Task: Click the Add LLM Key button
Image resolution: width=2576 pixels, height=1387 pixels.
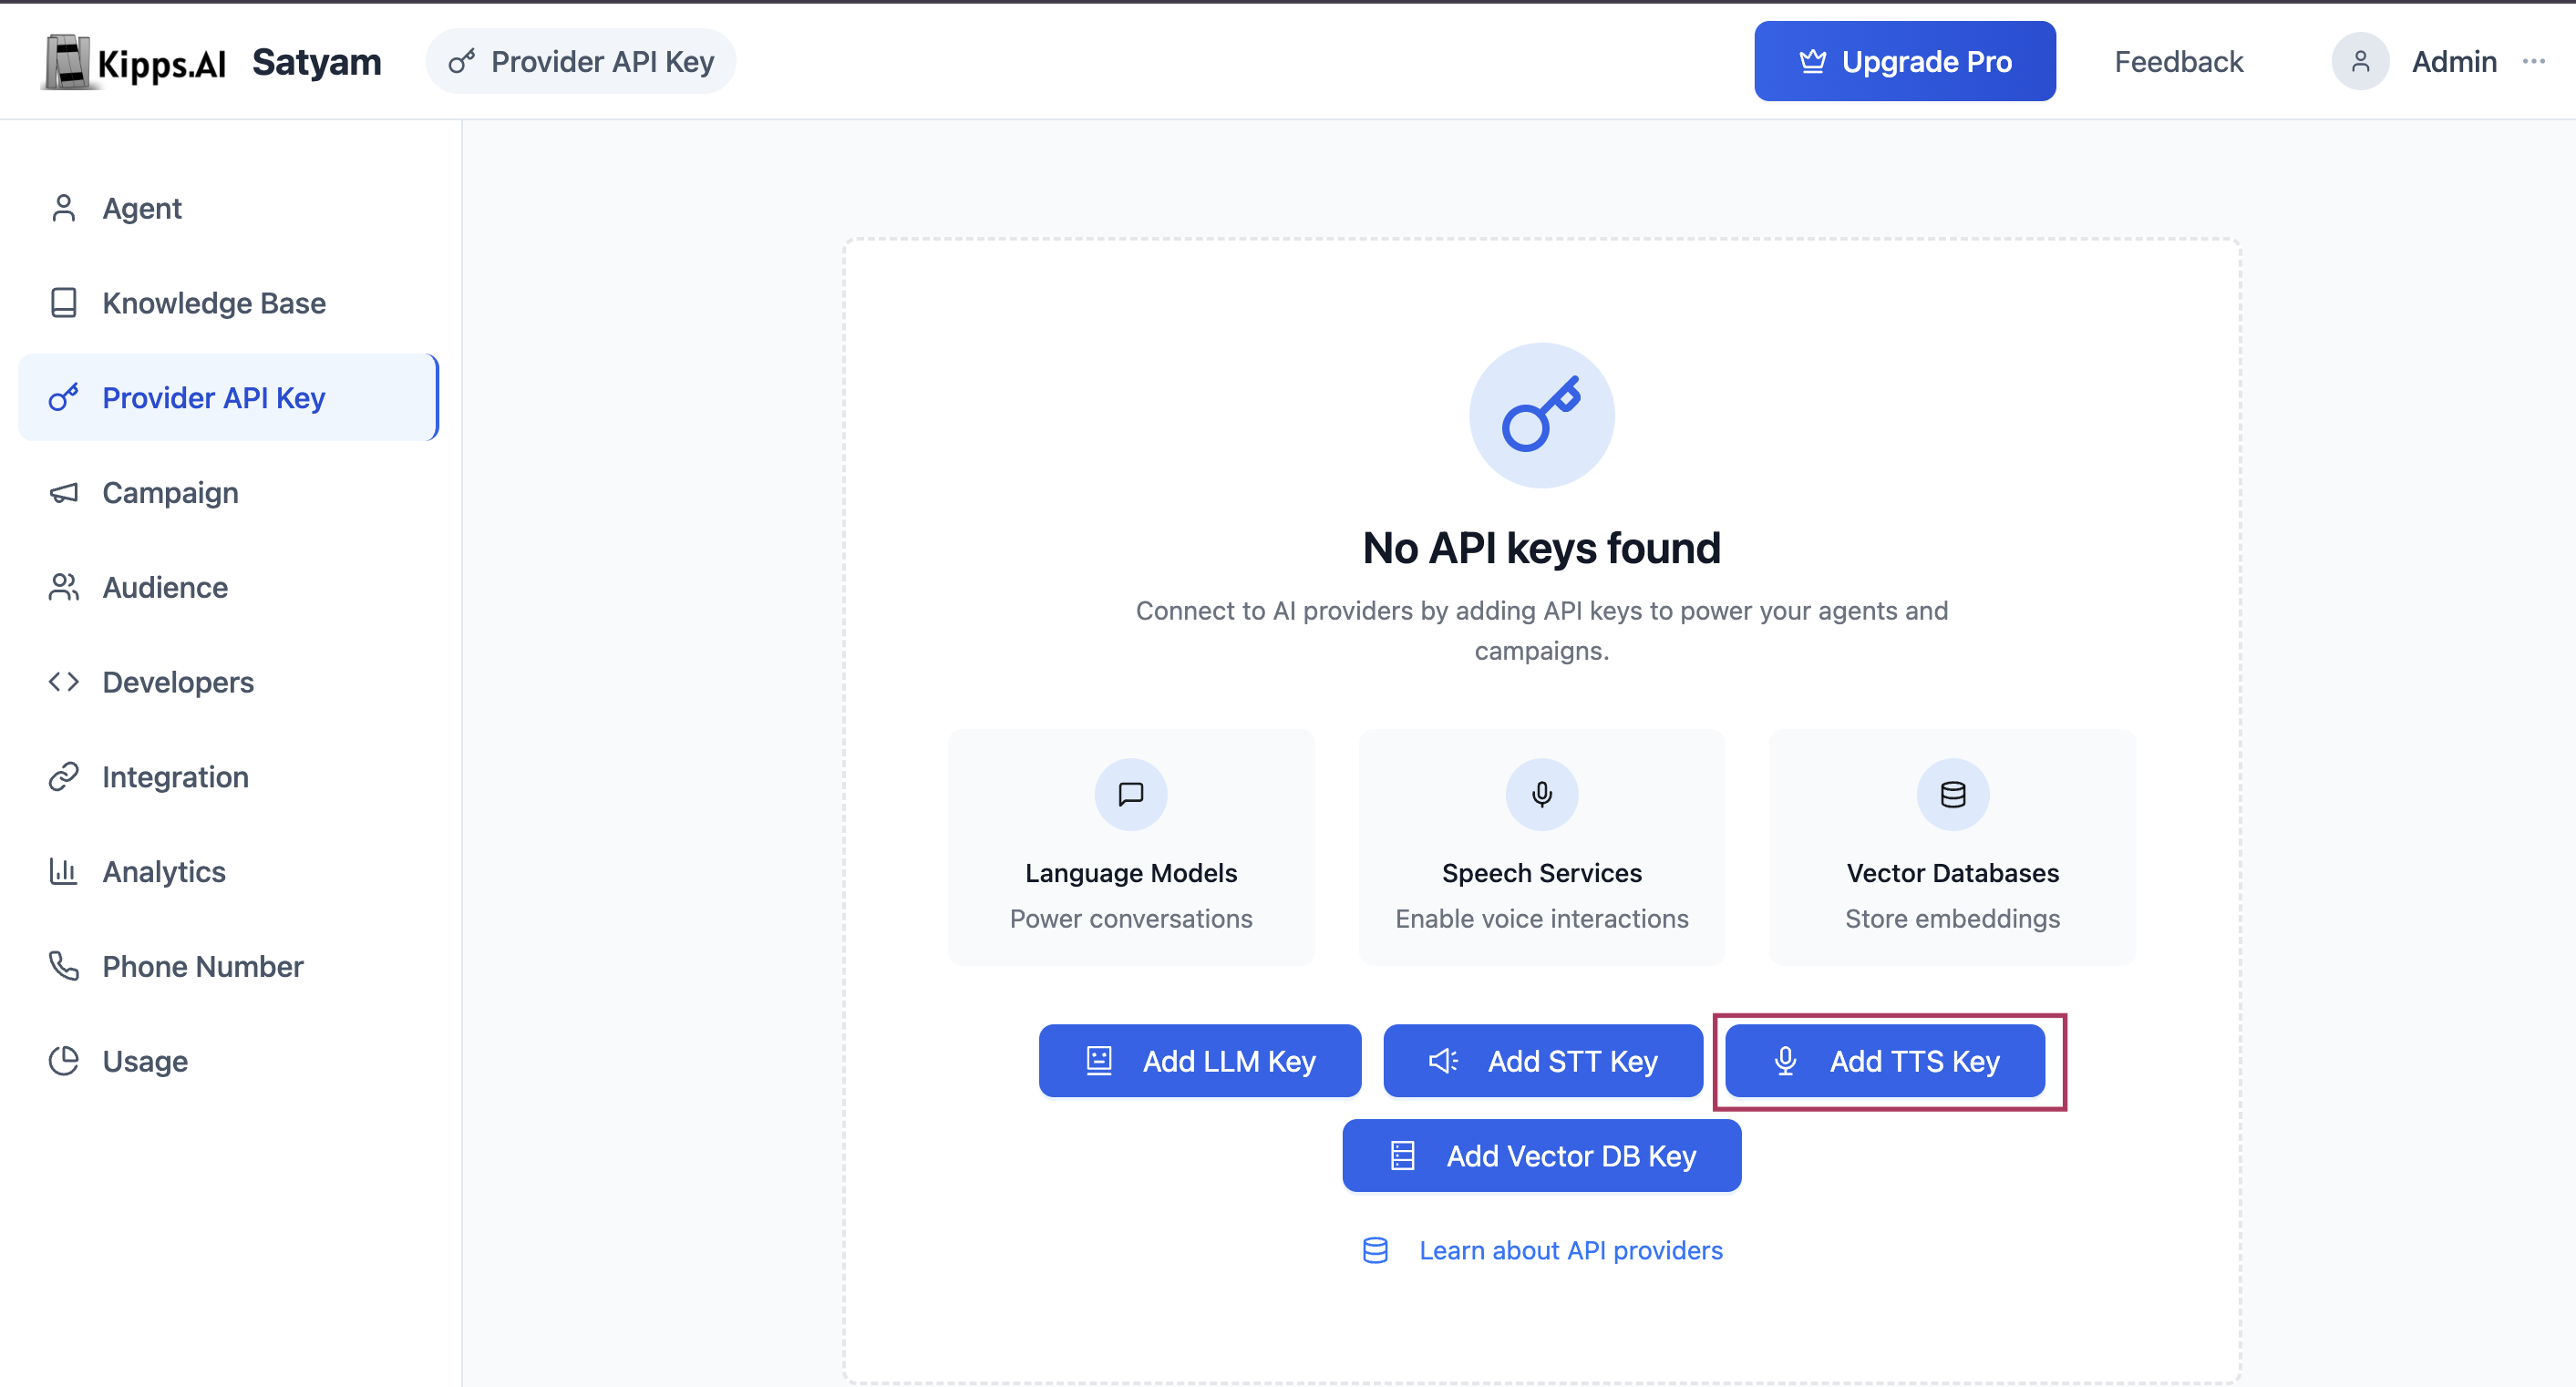Action: coord(1199,1061)
